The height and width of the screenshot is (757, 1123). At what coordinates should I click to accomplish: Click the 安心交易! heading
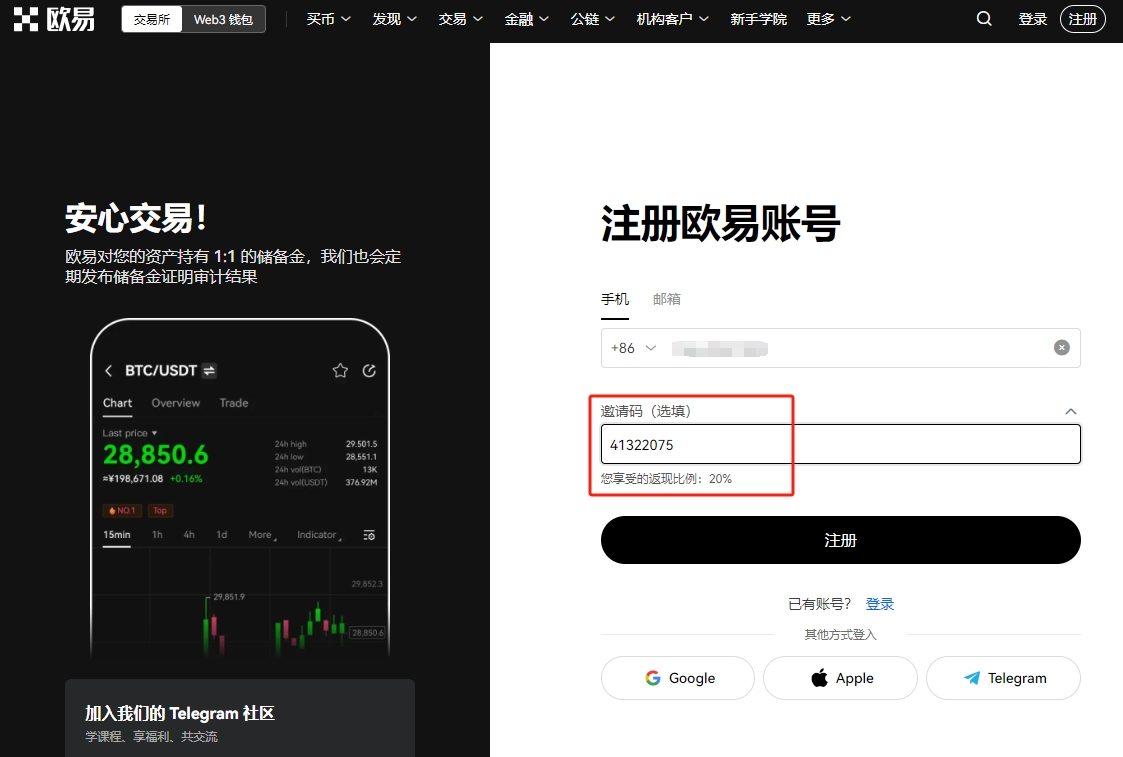tap(136, 218)
